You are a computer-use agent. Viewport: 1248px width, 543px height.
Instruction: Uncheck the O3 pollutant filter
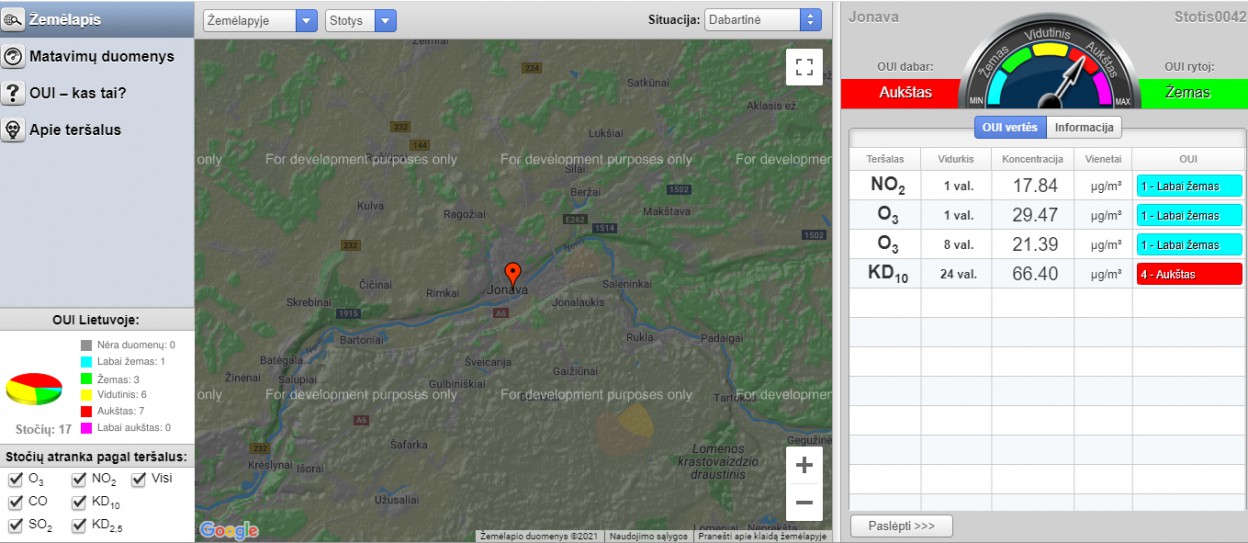[x=15, y=479]
